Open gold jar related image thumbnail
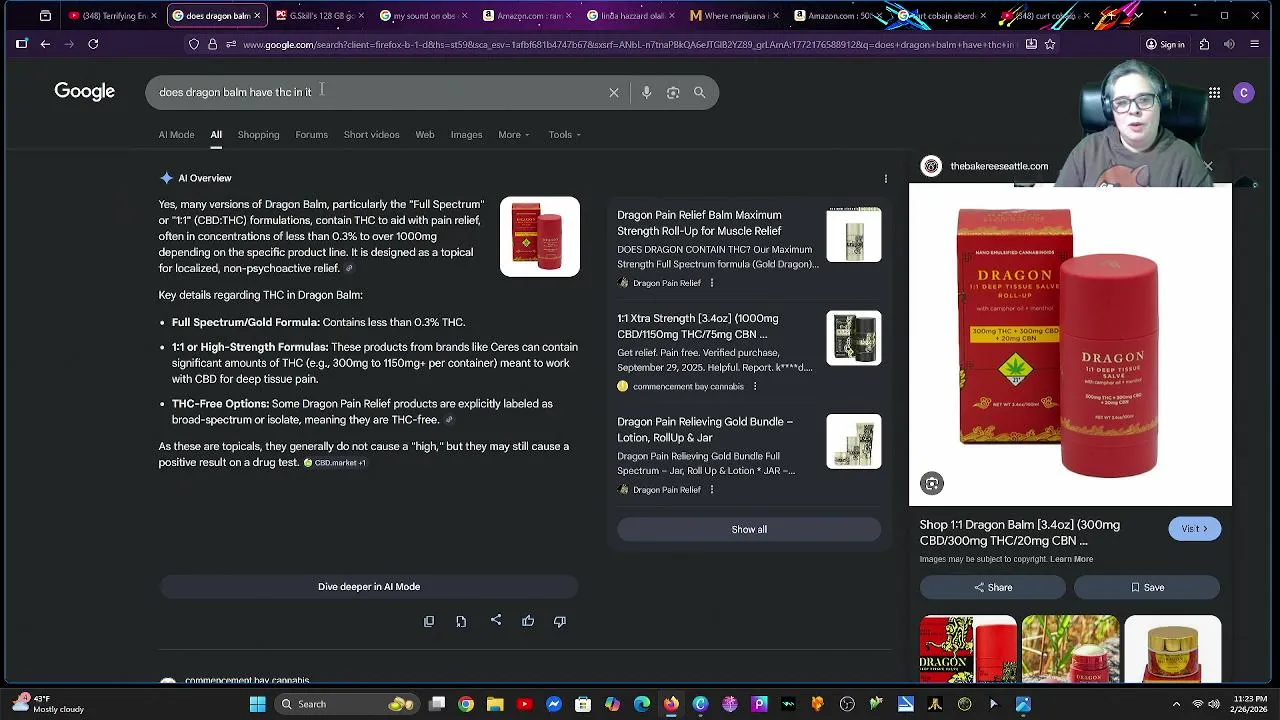 [1172, 649]
